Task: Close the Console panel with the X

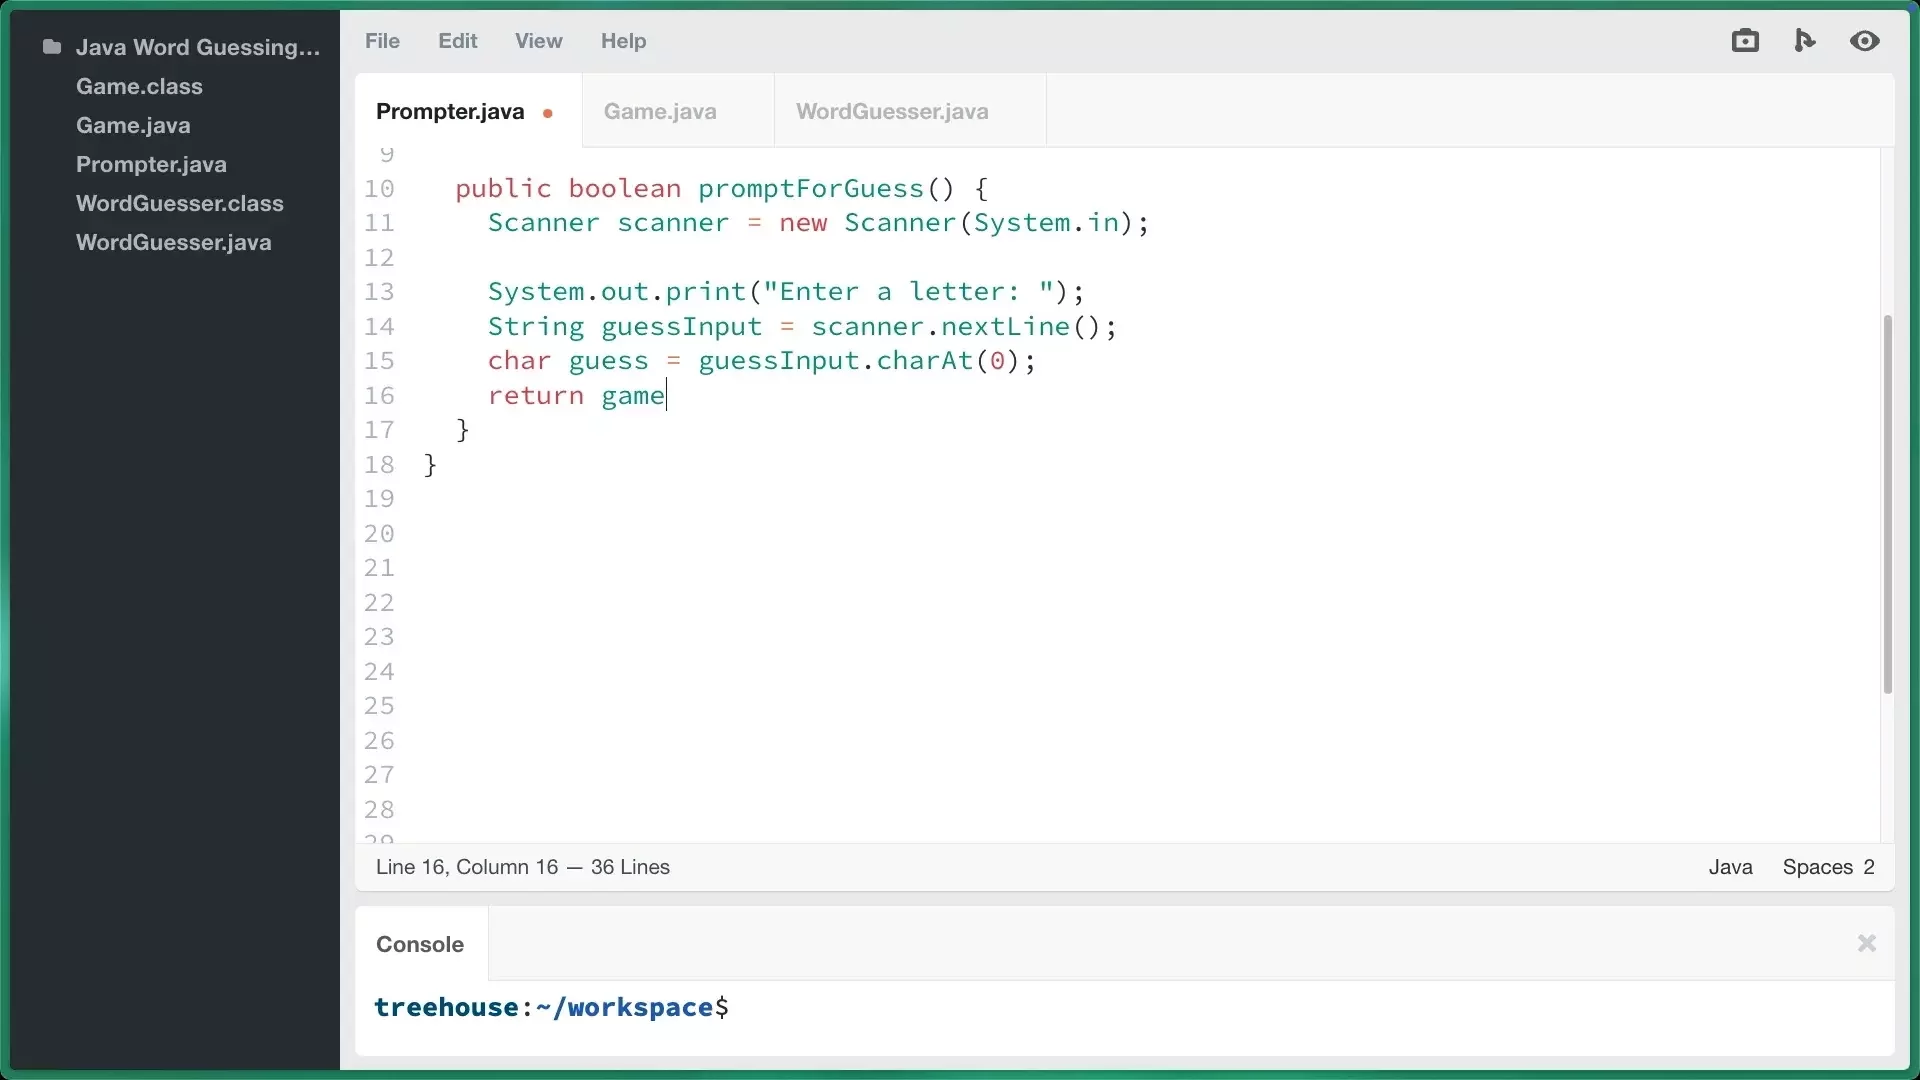Action: pos(1866,943)
